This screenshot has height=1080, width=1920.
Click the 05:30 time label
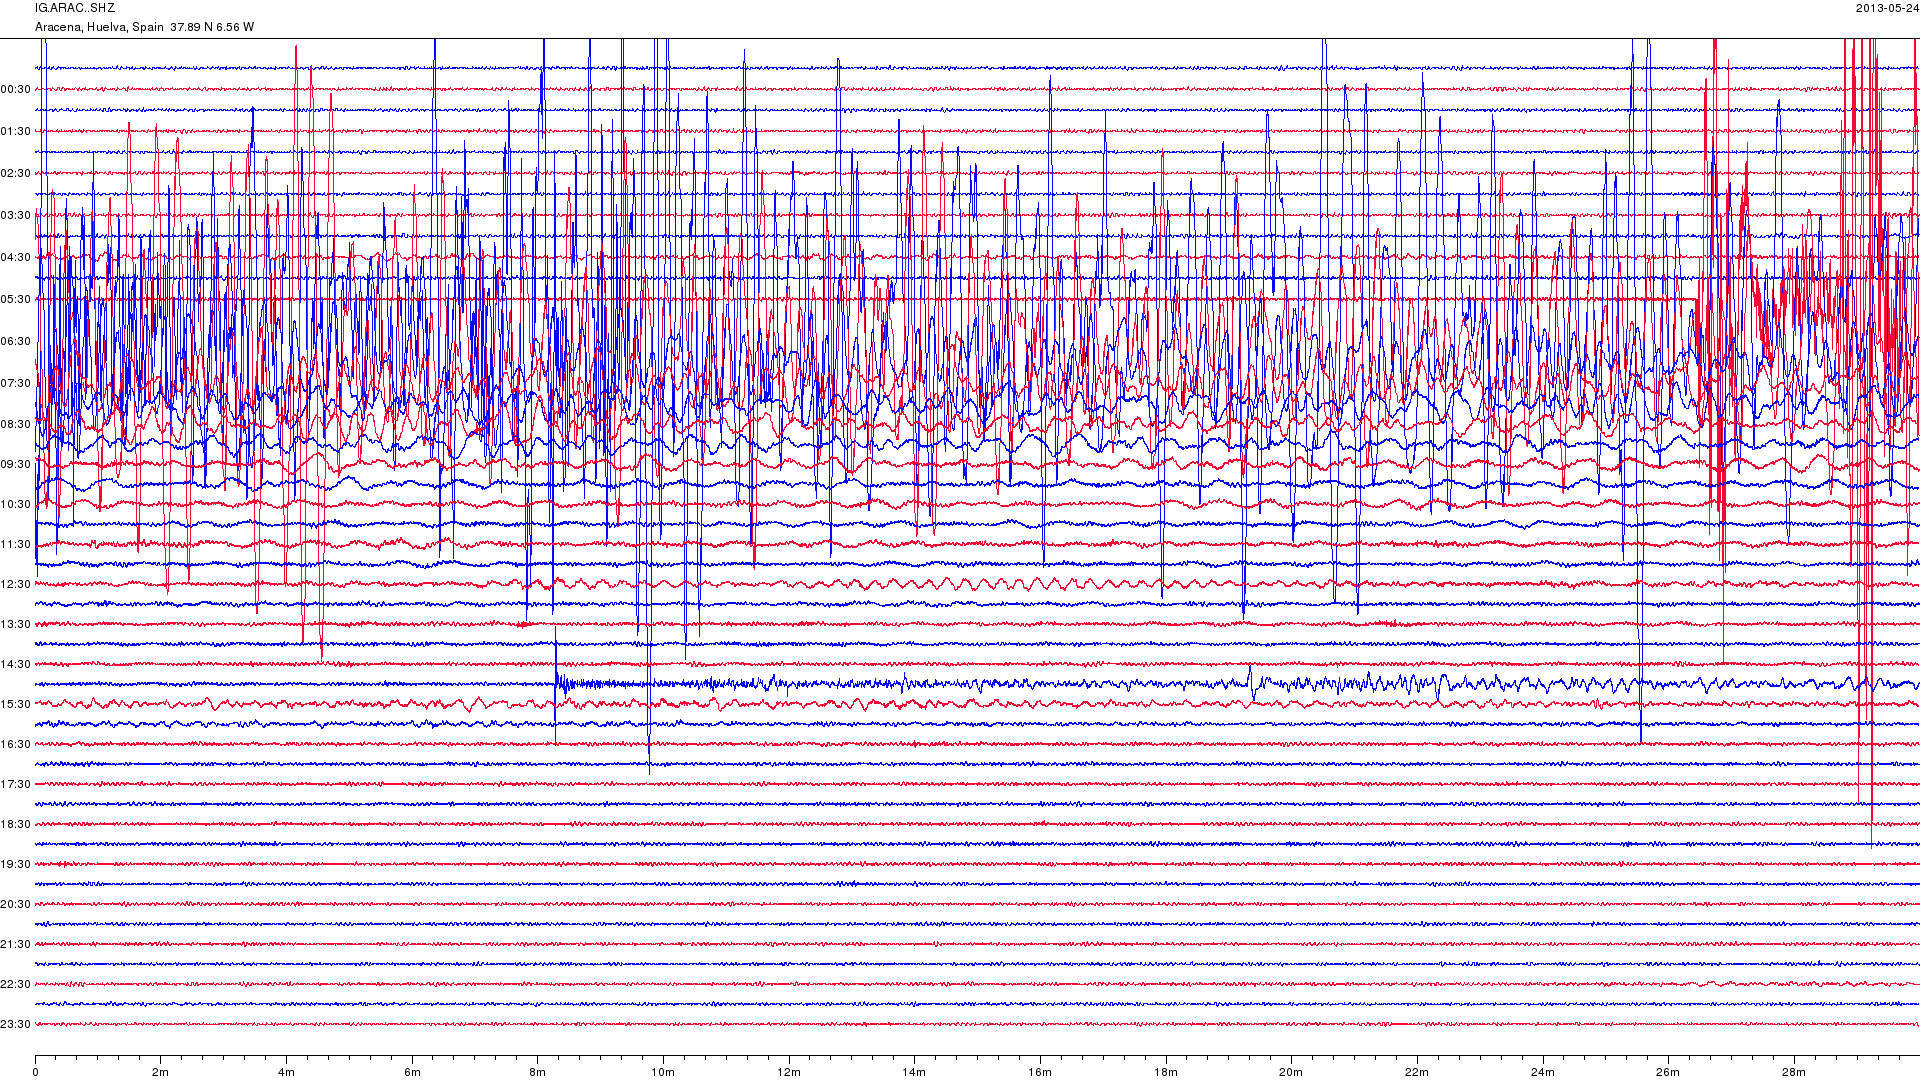pyautogui.click(x=16, y=299)
